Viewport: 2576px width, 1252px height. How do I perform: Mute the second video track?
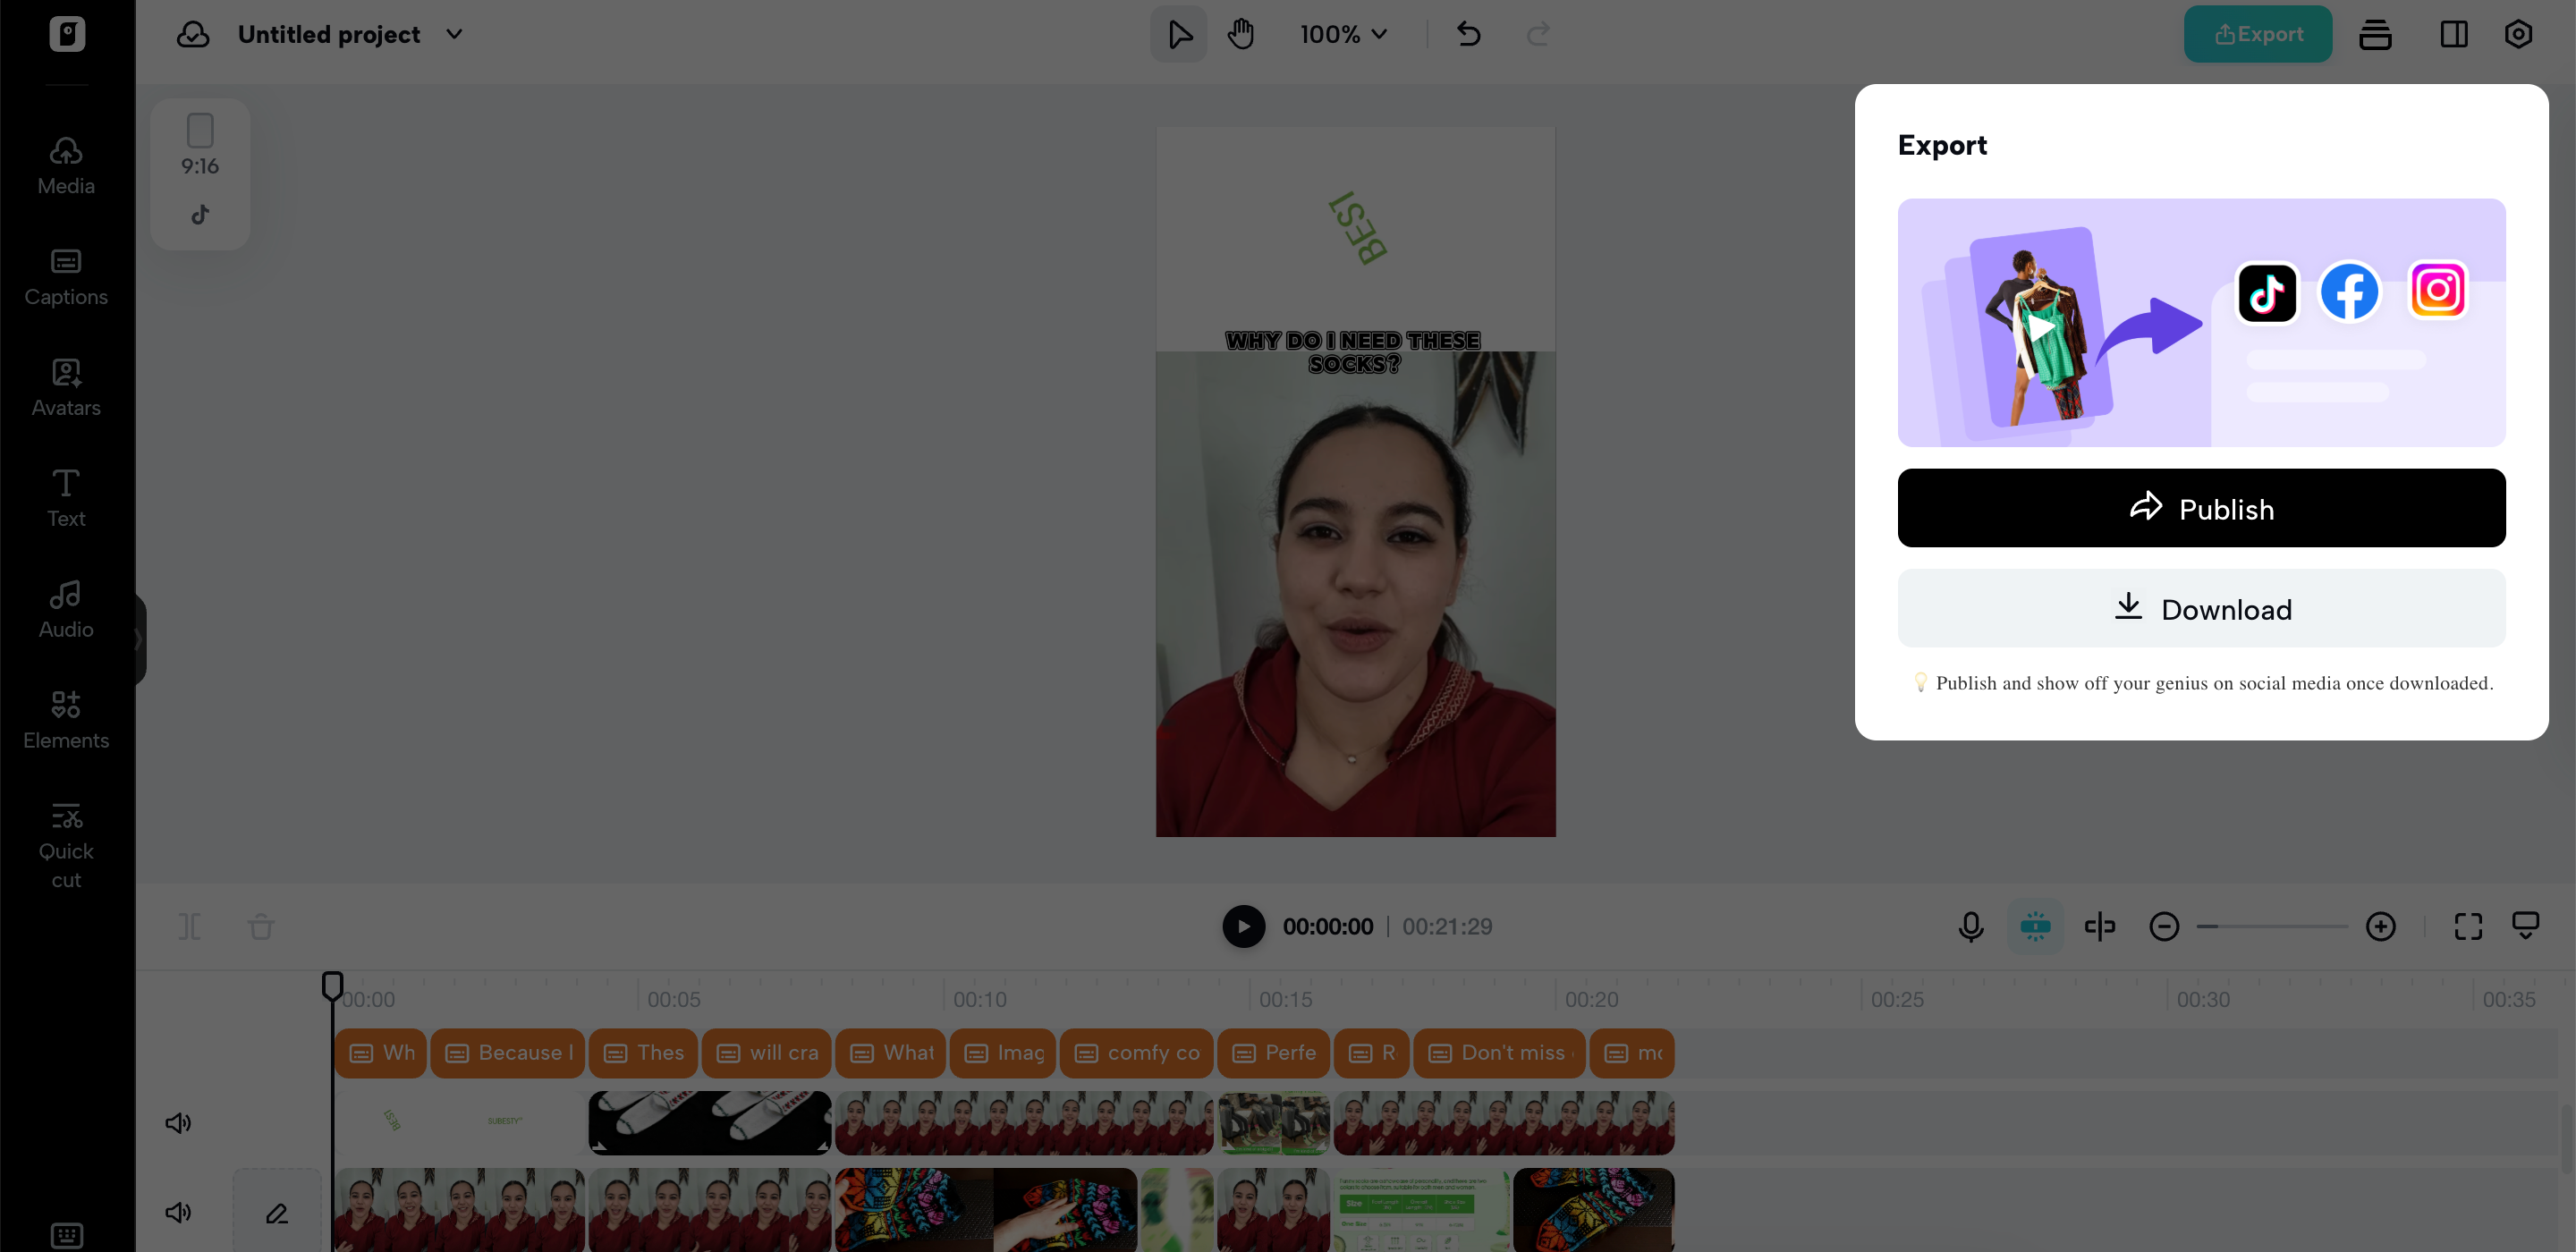coord(178,1211)
